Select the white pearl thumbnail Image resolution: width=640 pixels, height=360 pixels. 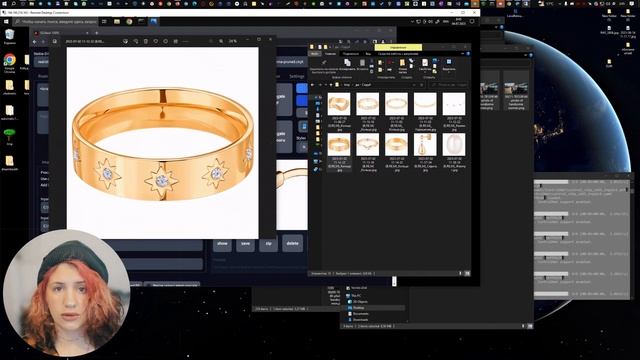tap(454, 144)
